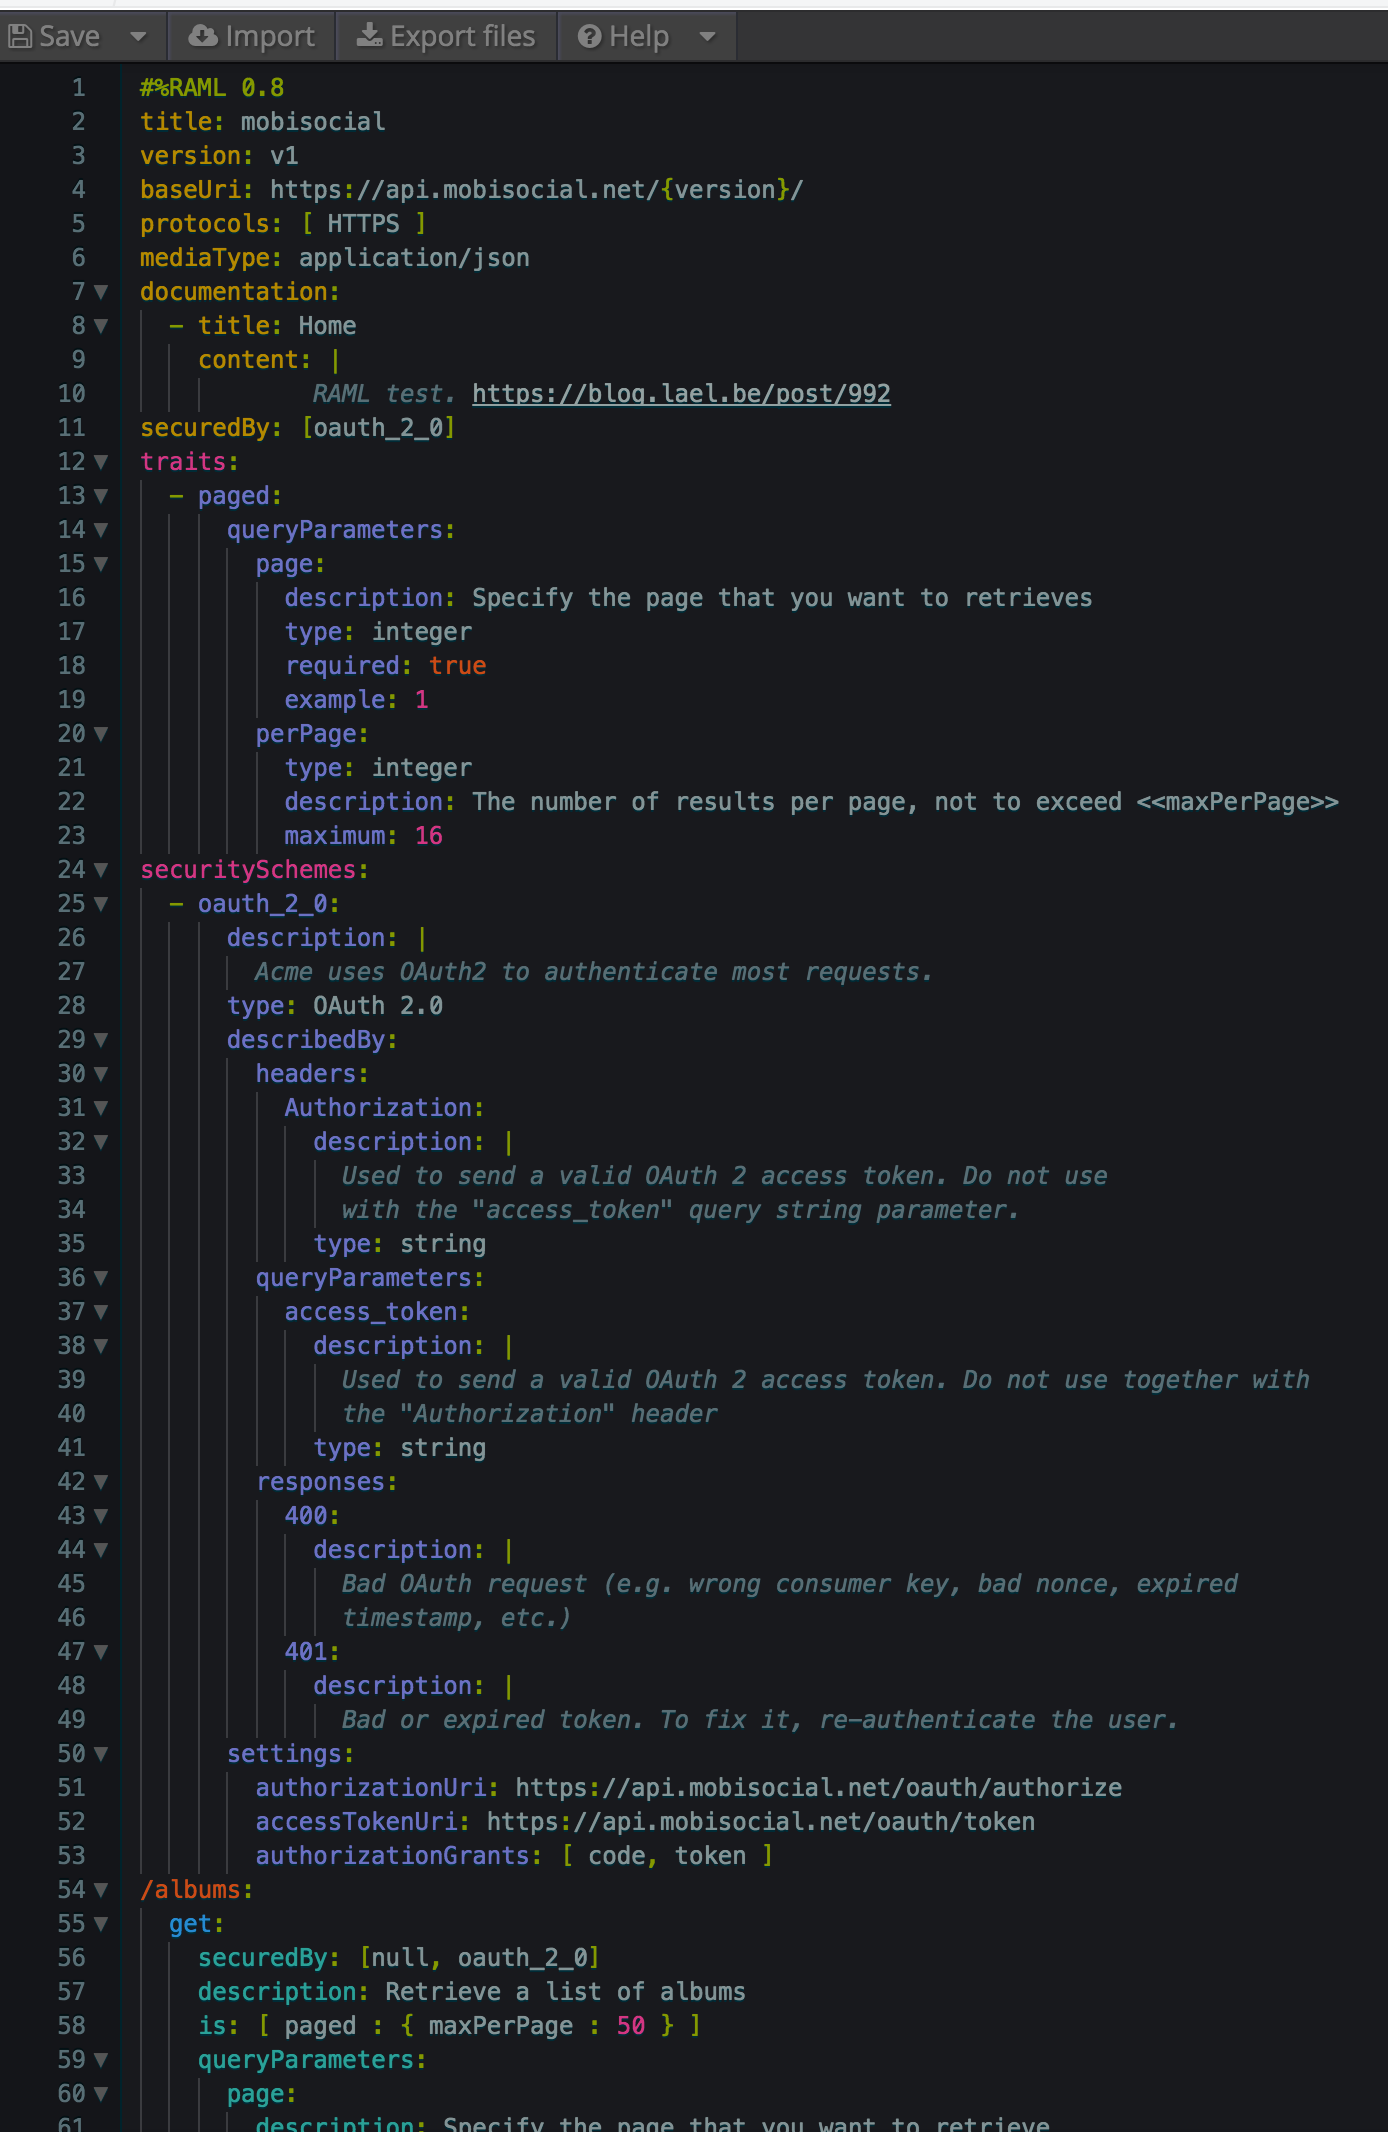
Task: Fold queryParameters block on line 14
Action: 100,530
